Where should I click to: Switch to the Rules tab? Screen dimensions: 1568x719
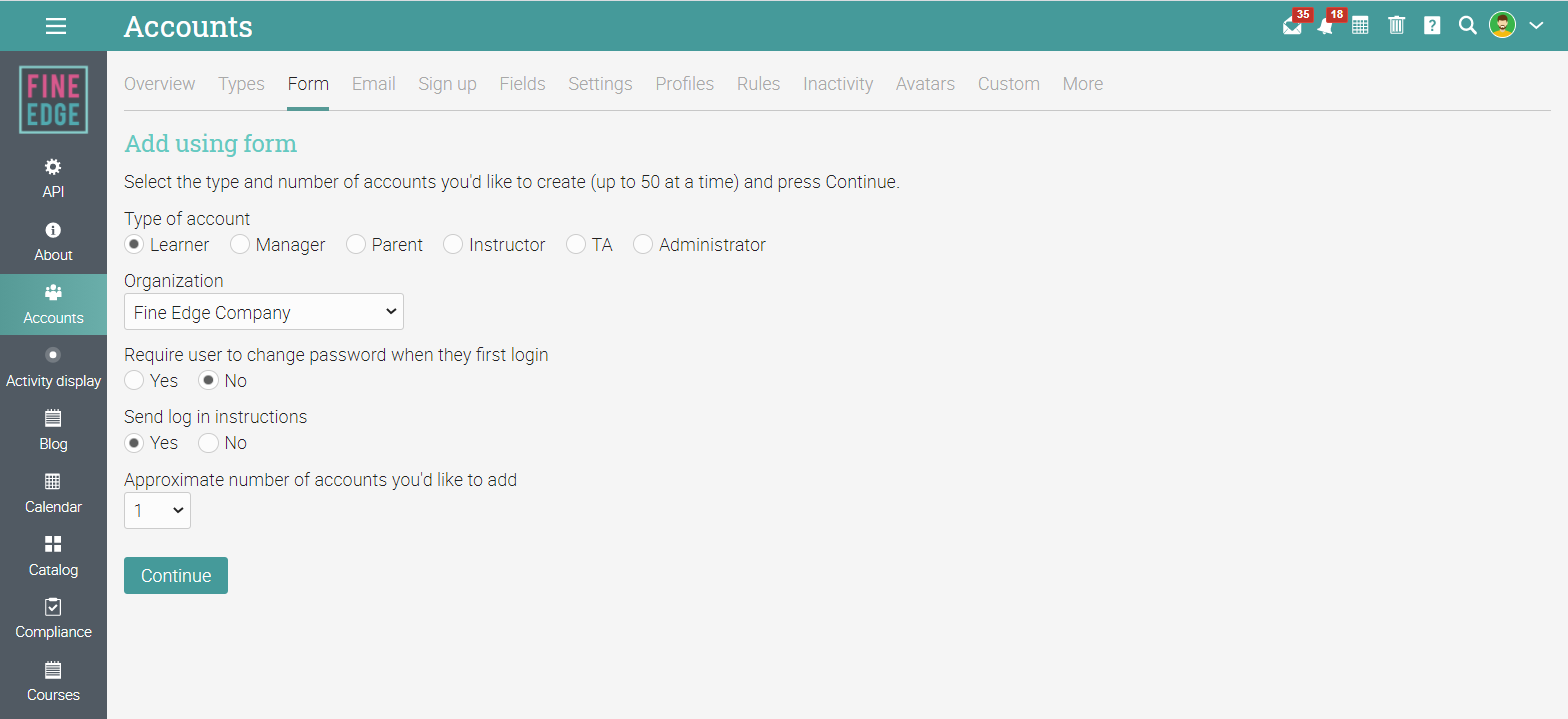[758, 84]
